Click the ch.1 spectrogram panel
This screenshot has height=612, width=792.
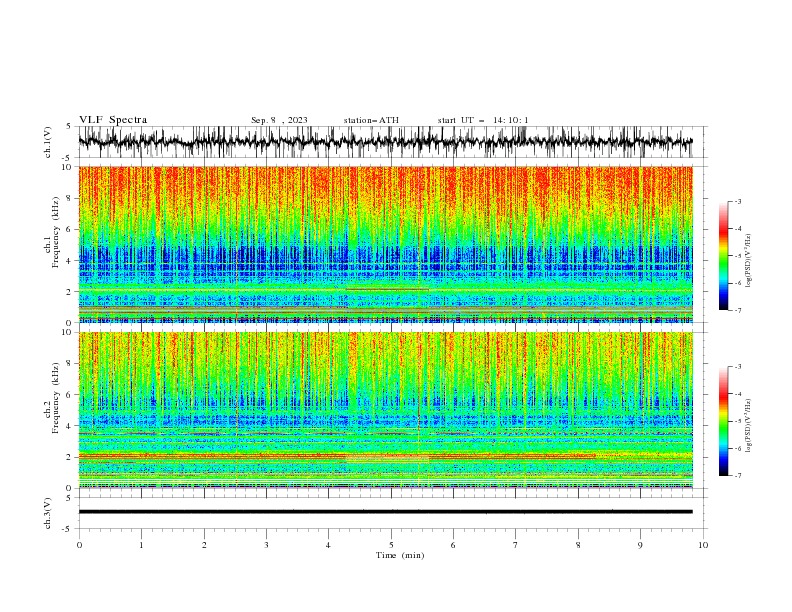point(385,244)
